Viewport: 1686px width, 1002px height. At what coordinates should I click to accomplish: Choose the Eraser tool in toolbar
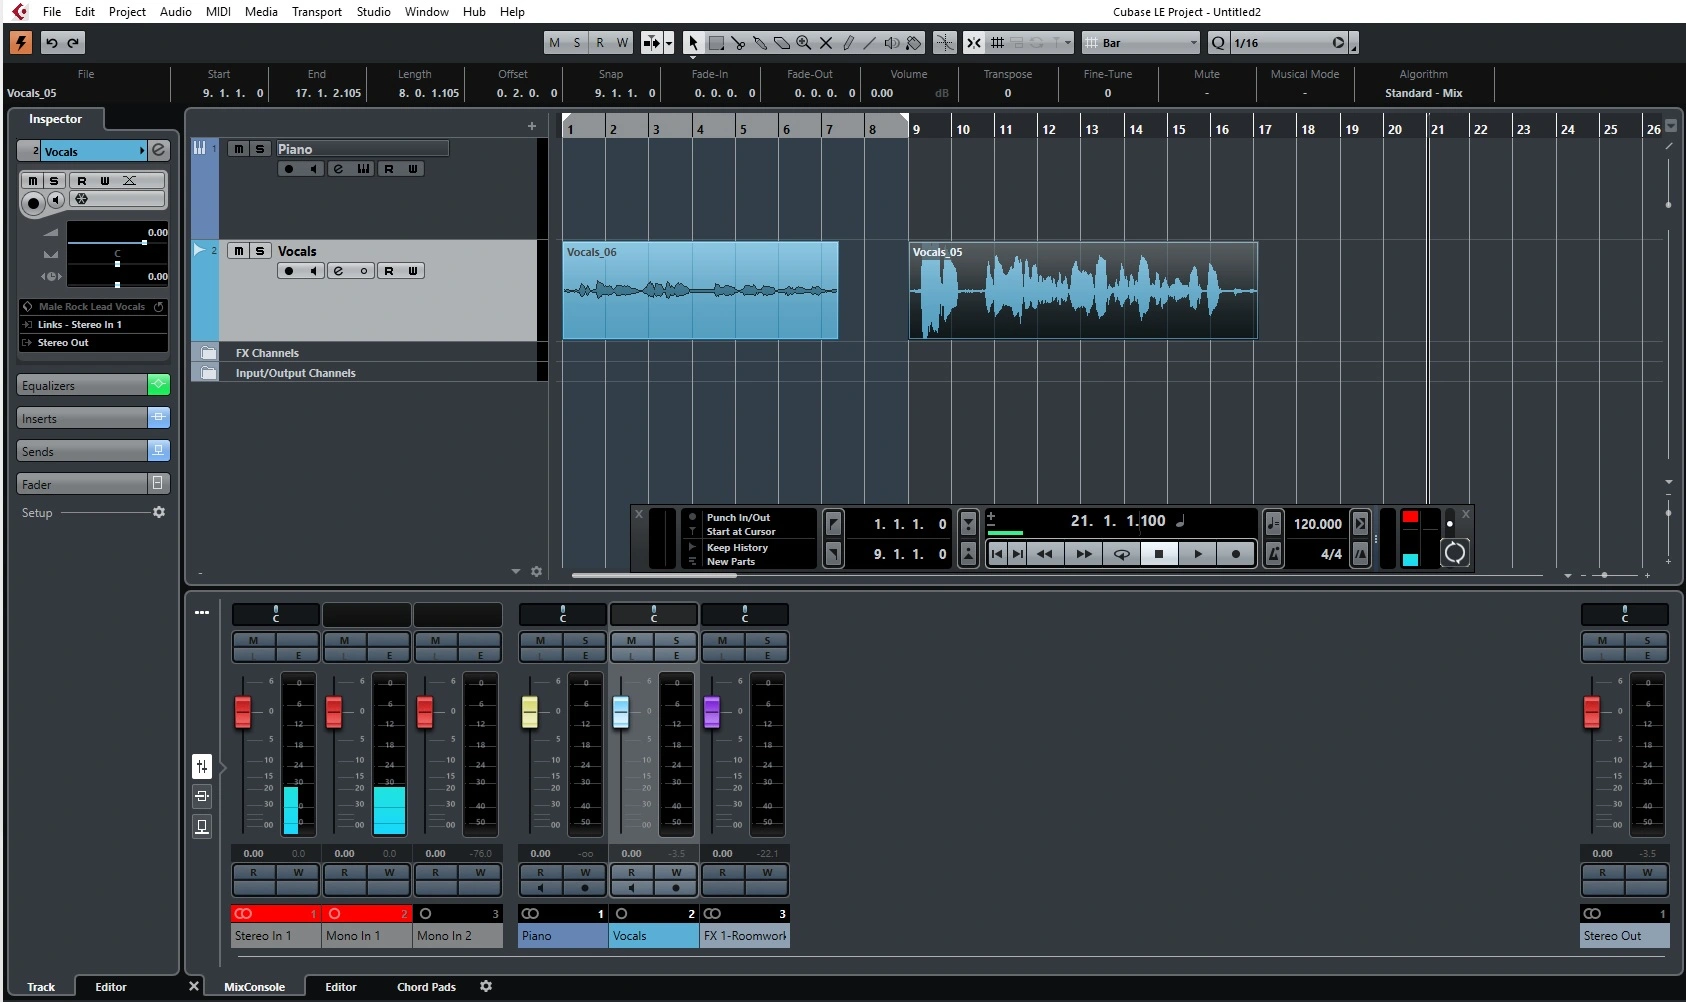coord(782,43)
